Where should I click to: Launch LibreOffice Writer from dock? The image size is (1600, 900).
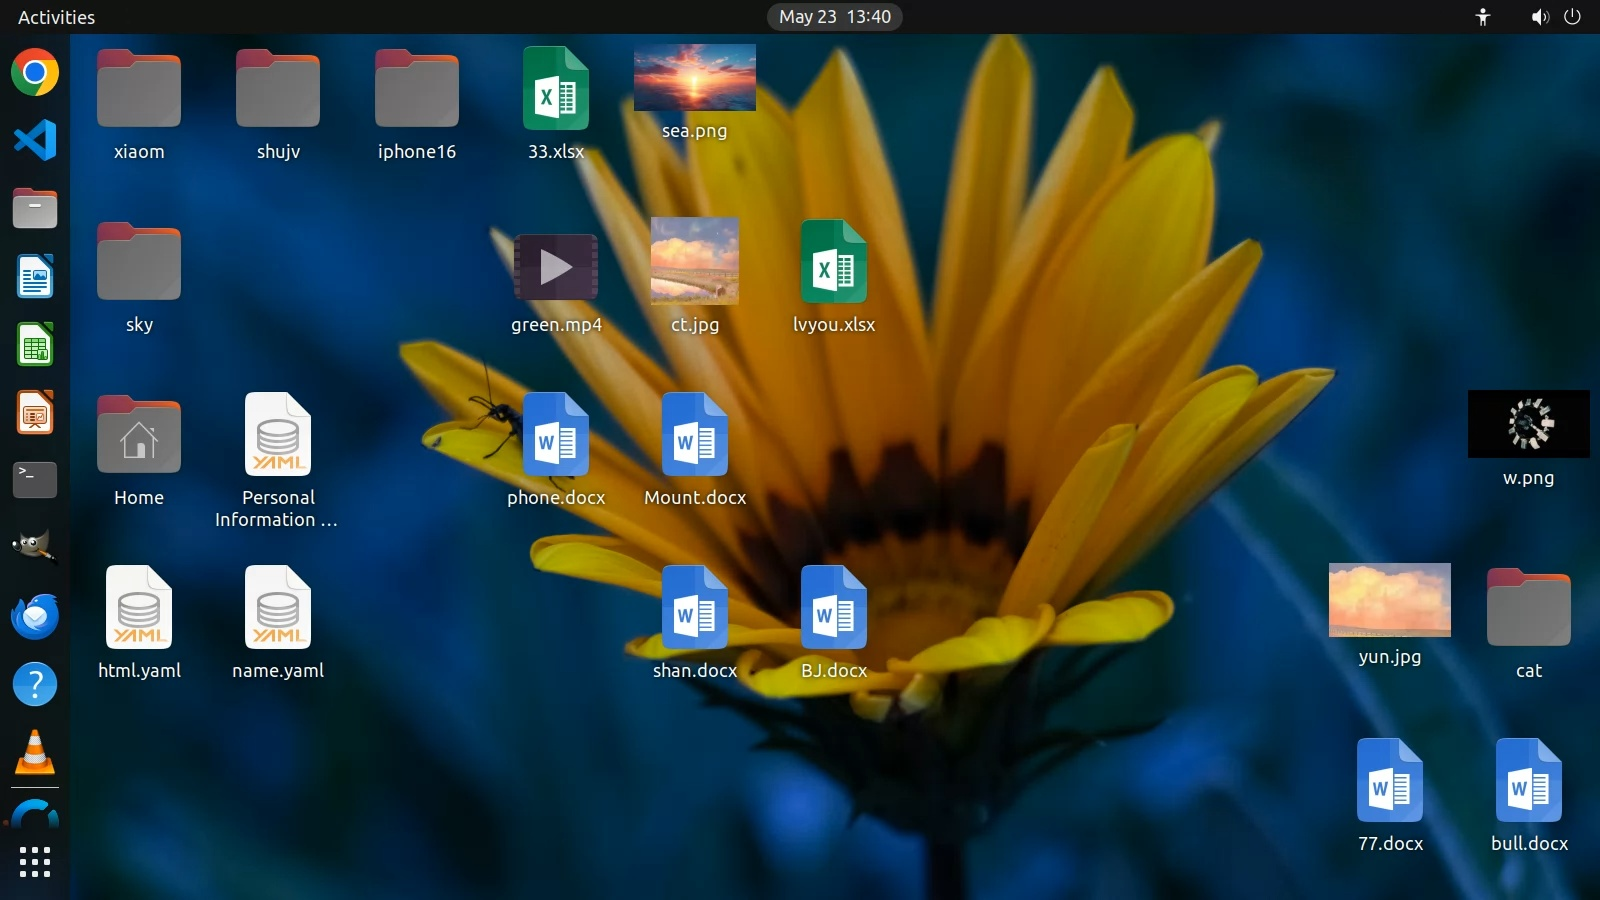(35, 277)
